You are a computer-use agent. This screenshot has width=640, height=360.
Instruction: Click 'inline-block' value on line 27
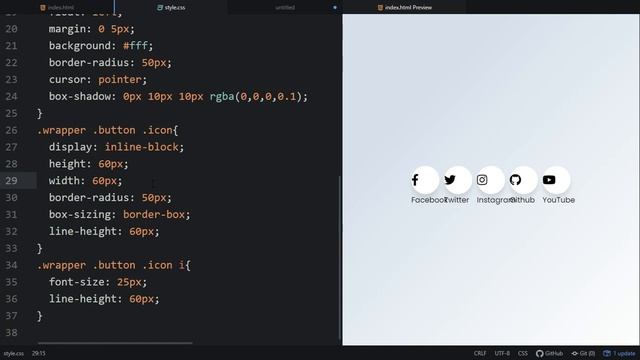(142, 147)
